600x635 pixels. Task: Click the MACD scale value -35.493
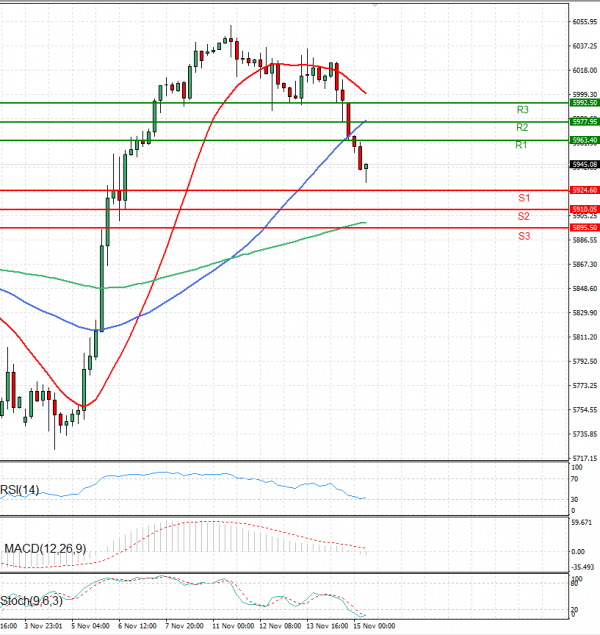[583, 567]
